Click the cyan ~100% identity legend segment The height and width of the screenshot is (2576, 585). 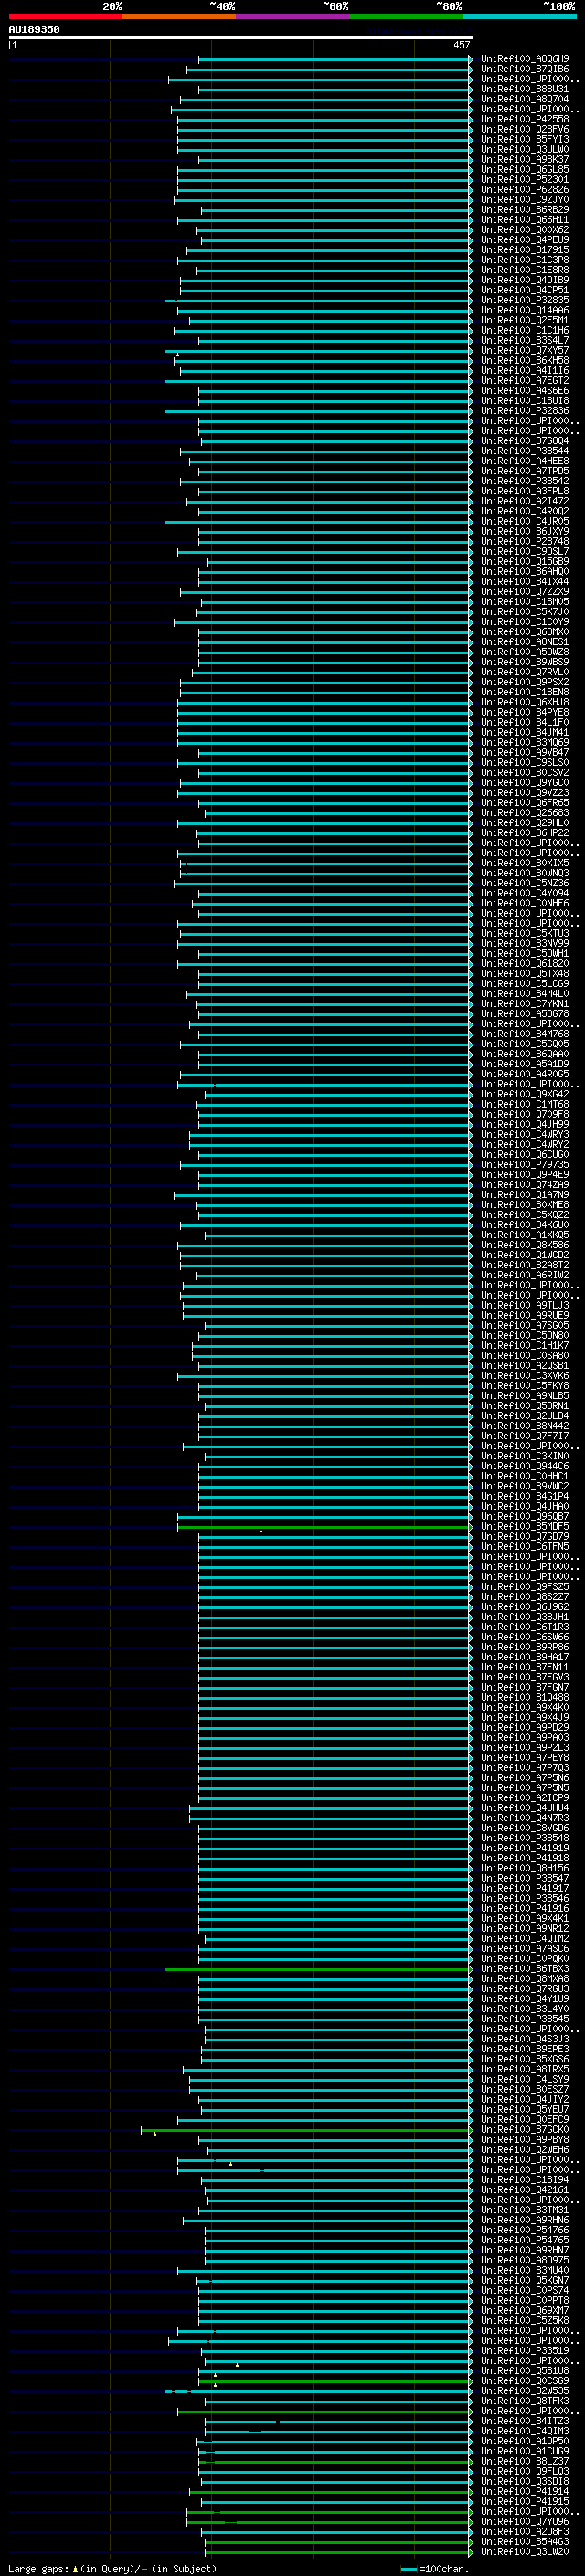[x=520, y=16]
